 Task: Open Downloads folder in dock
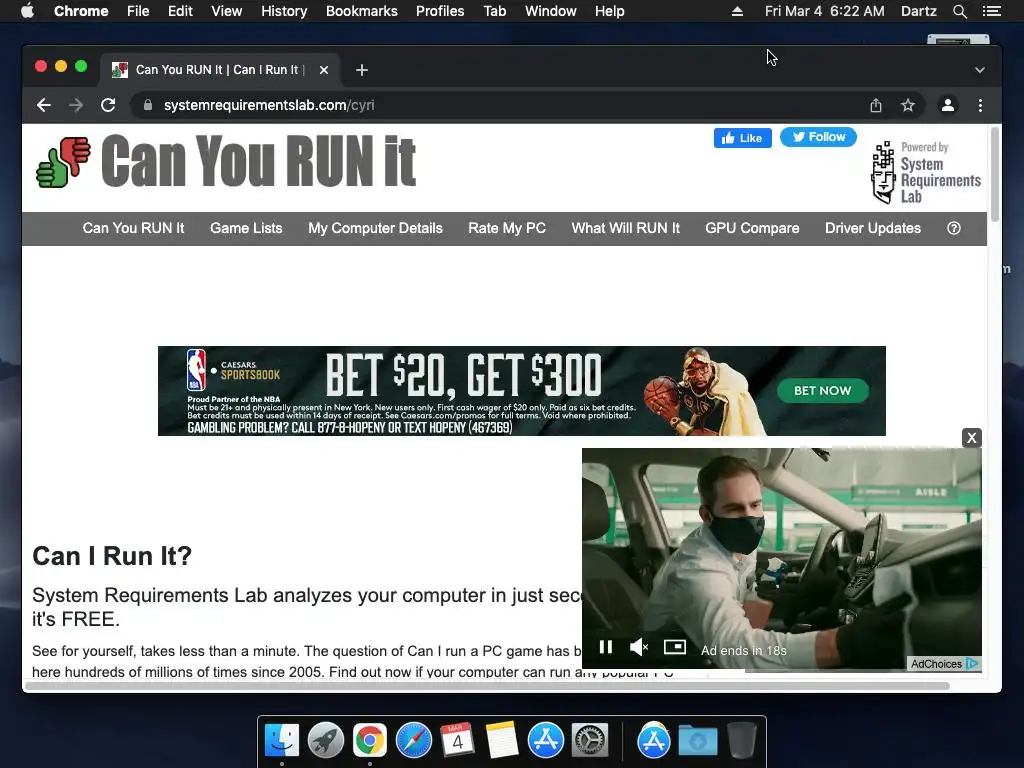tap(697, 741)
